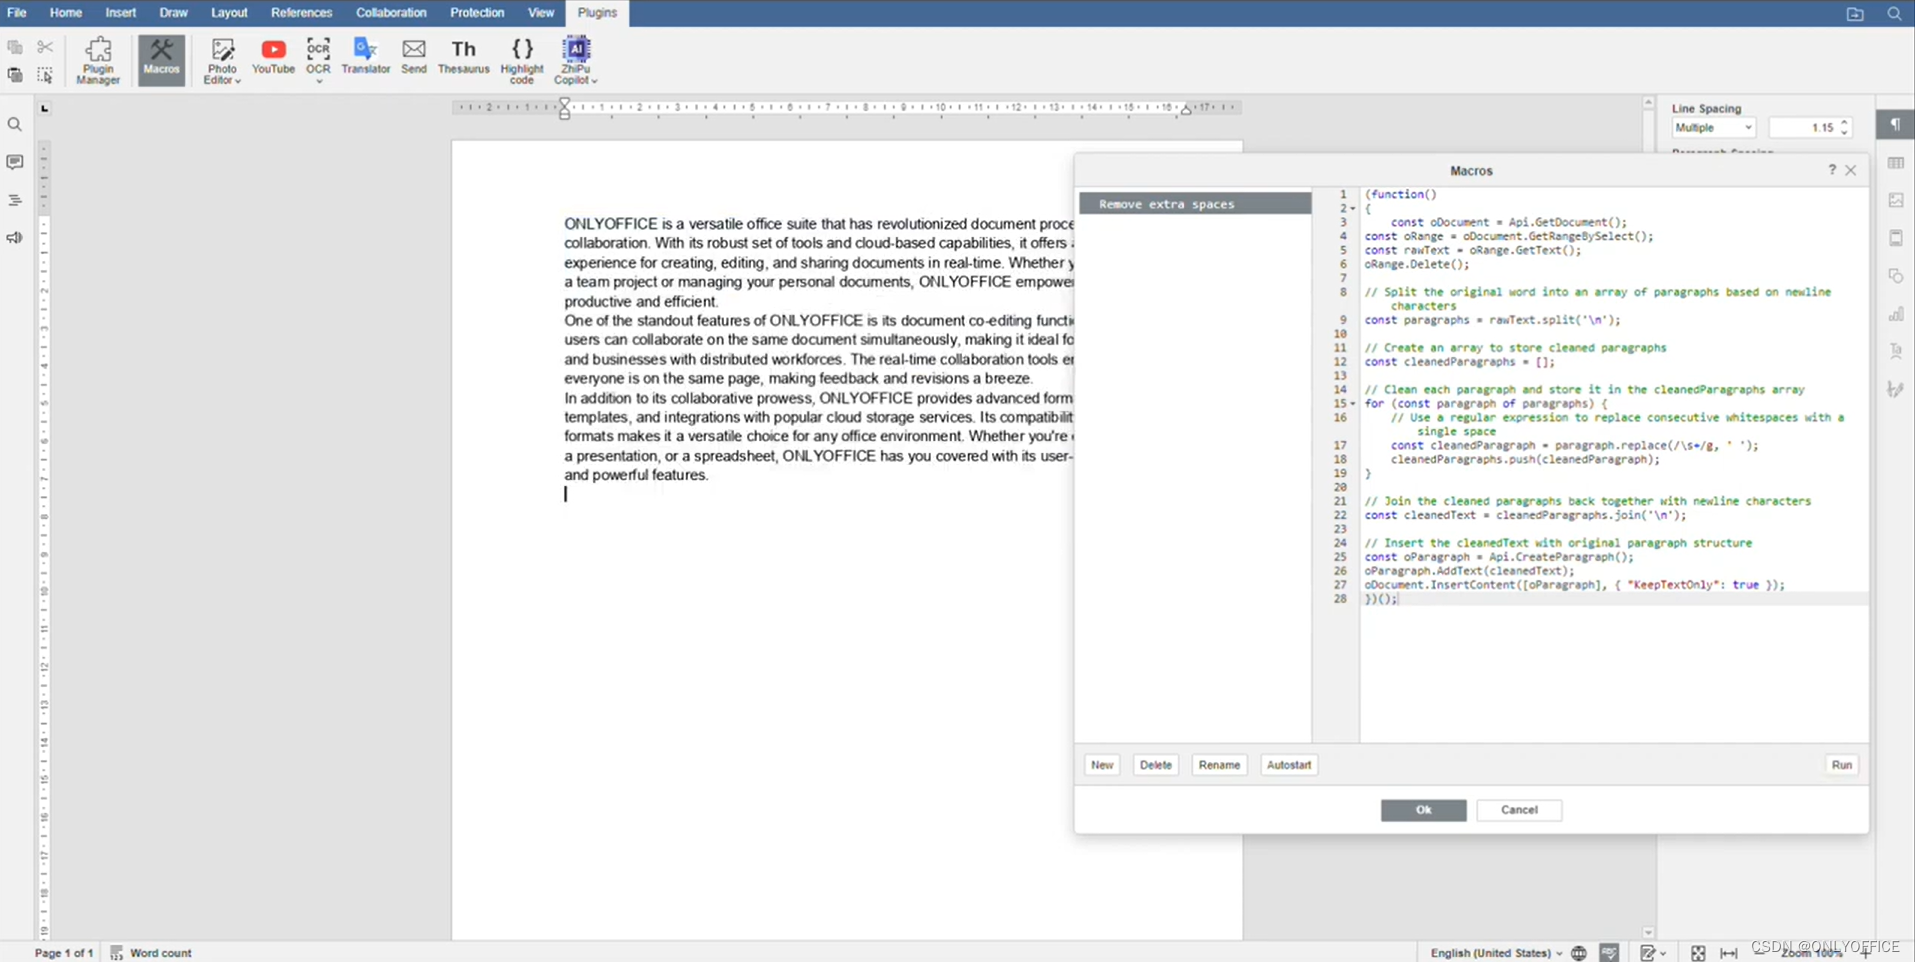
Task: Open the Find search sidebar icon
Action: coord(15,125)
